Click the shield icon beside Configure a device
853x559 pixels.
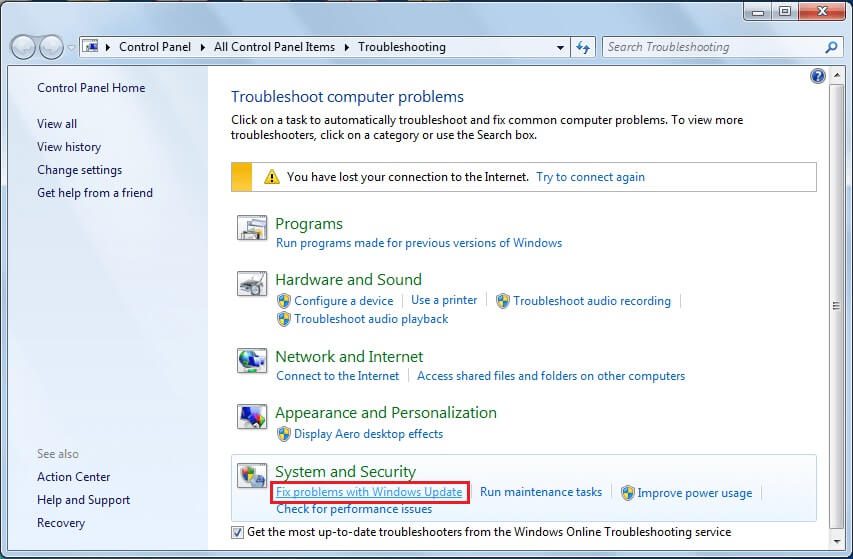(x=284, y=301)
